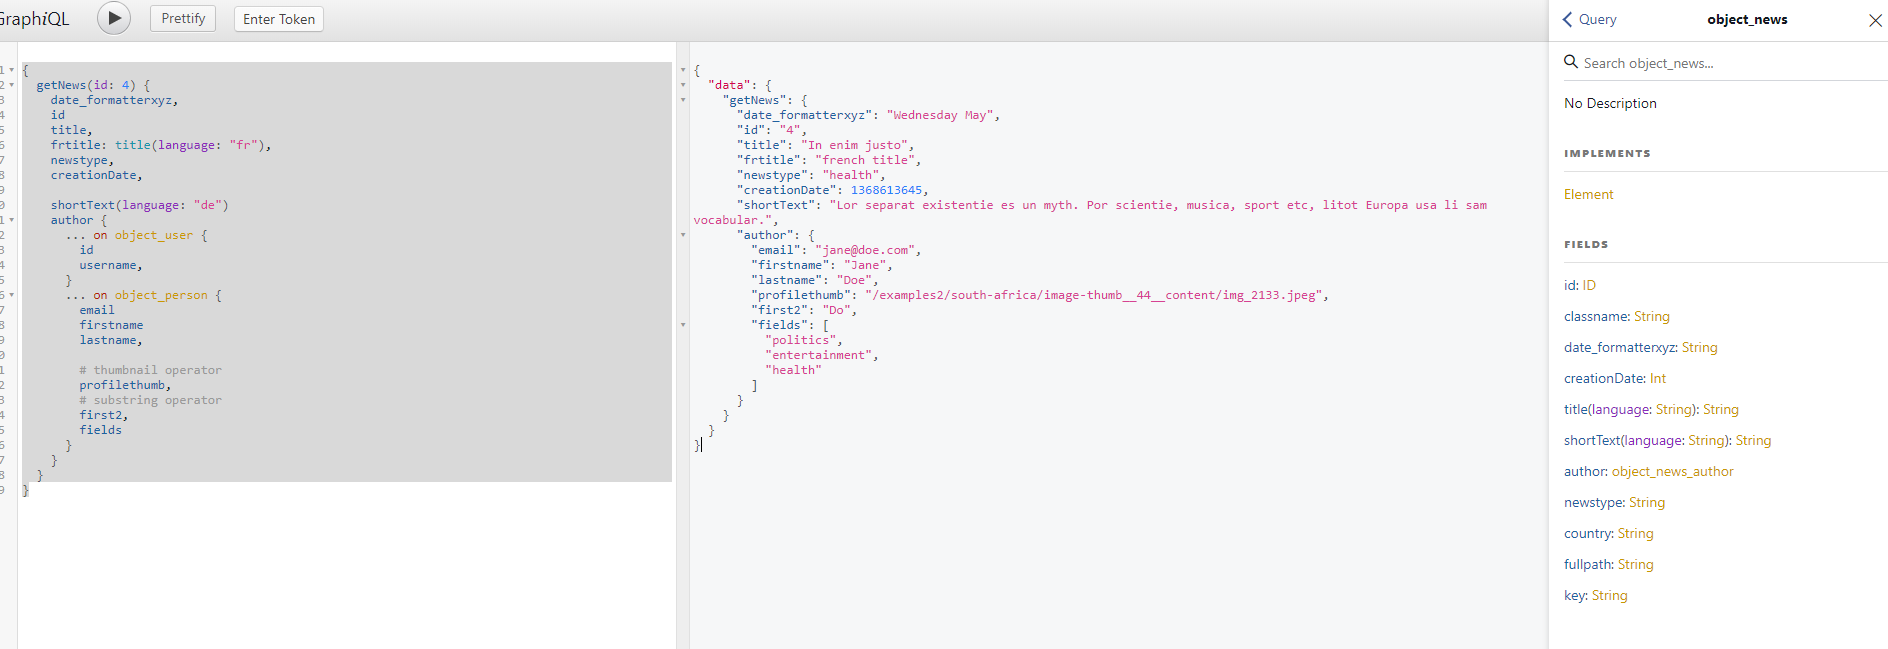Close the object_news documentation panel
This screenshot has height=649, width=1888.
pyautogui.click(x=1875, y=20)
